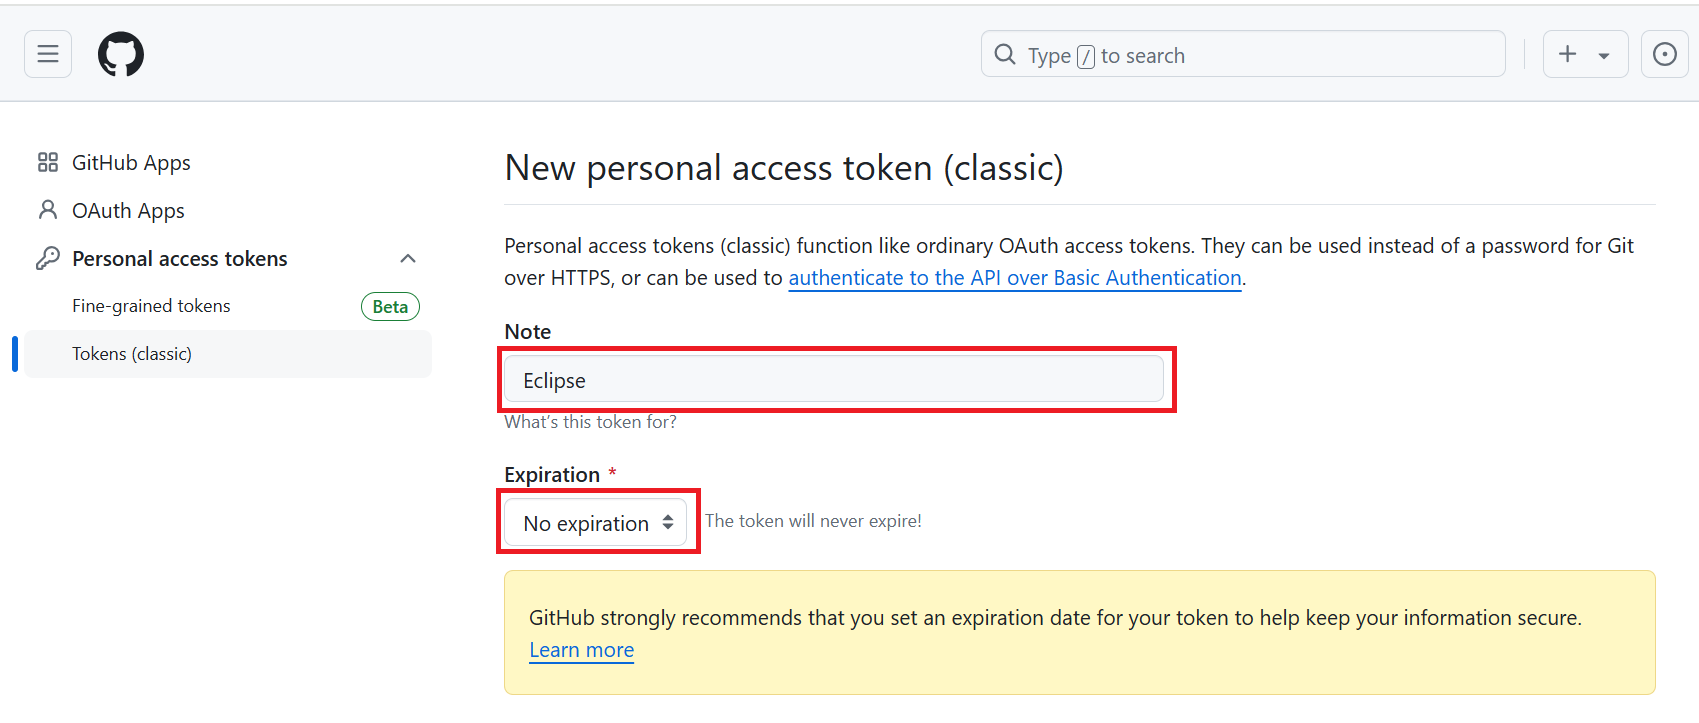Expand the caret next to the plus icon

click(1604, 56)
